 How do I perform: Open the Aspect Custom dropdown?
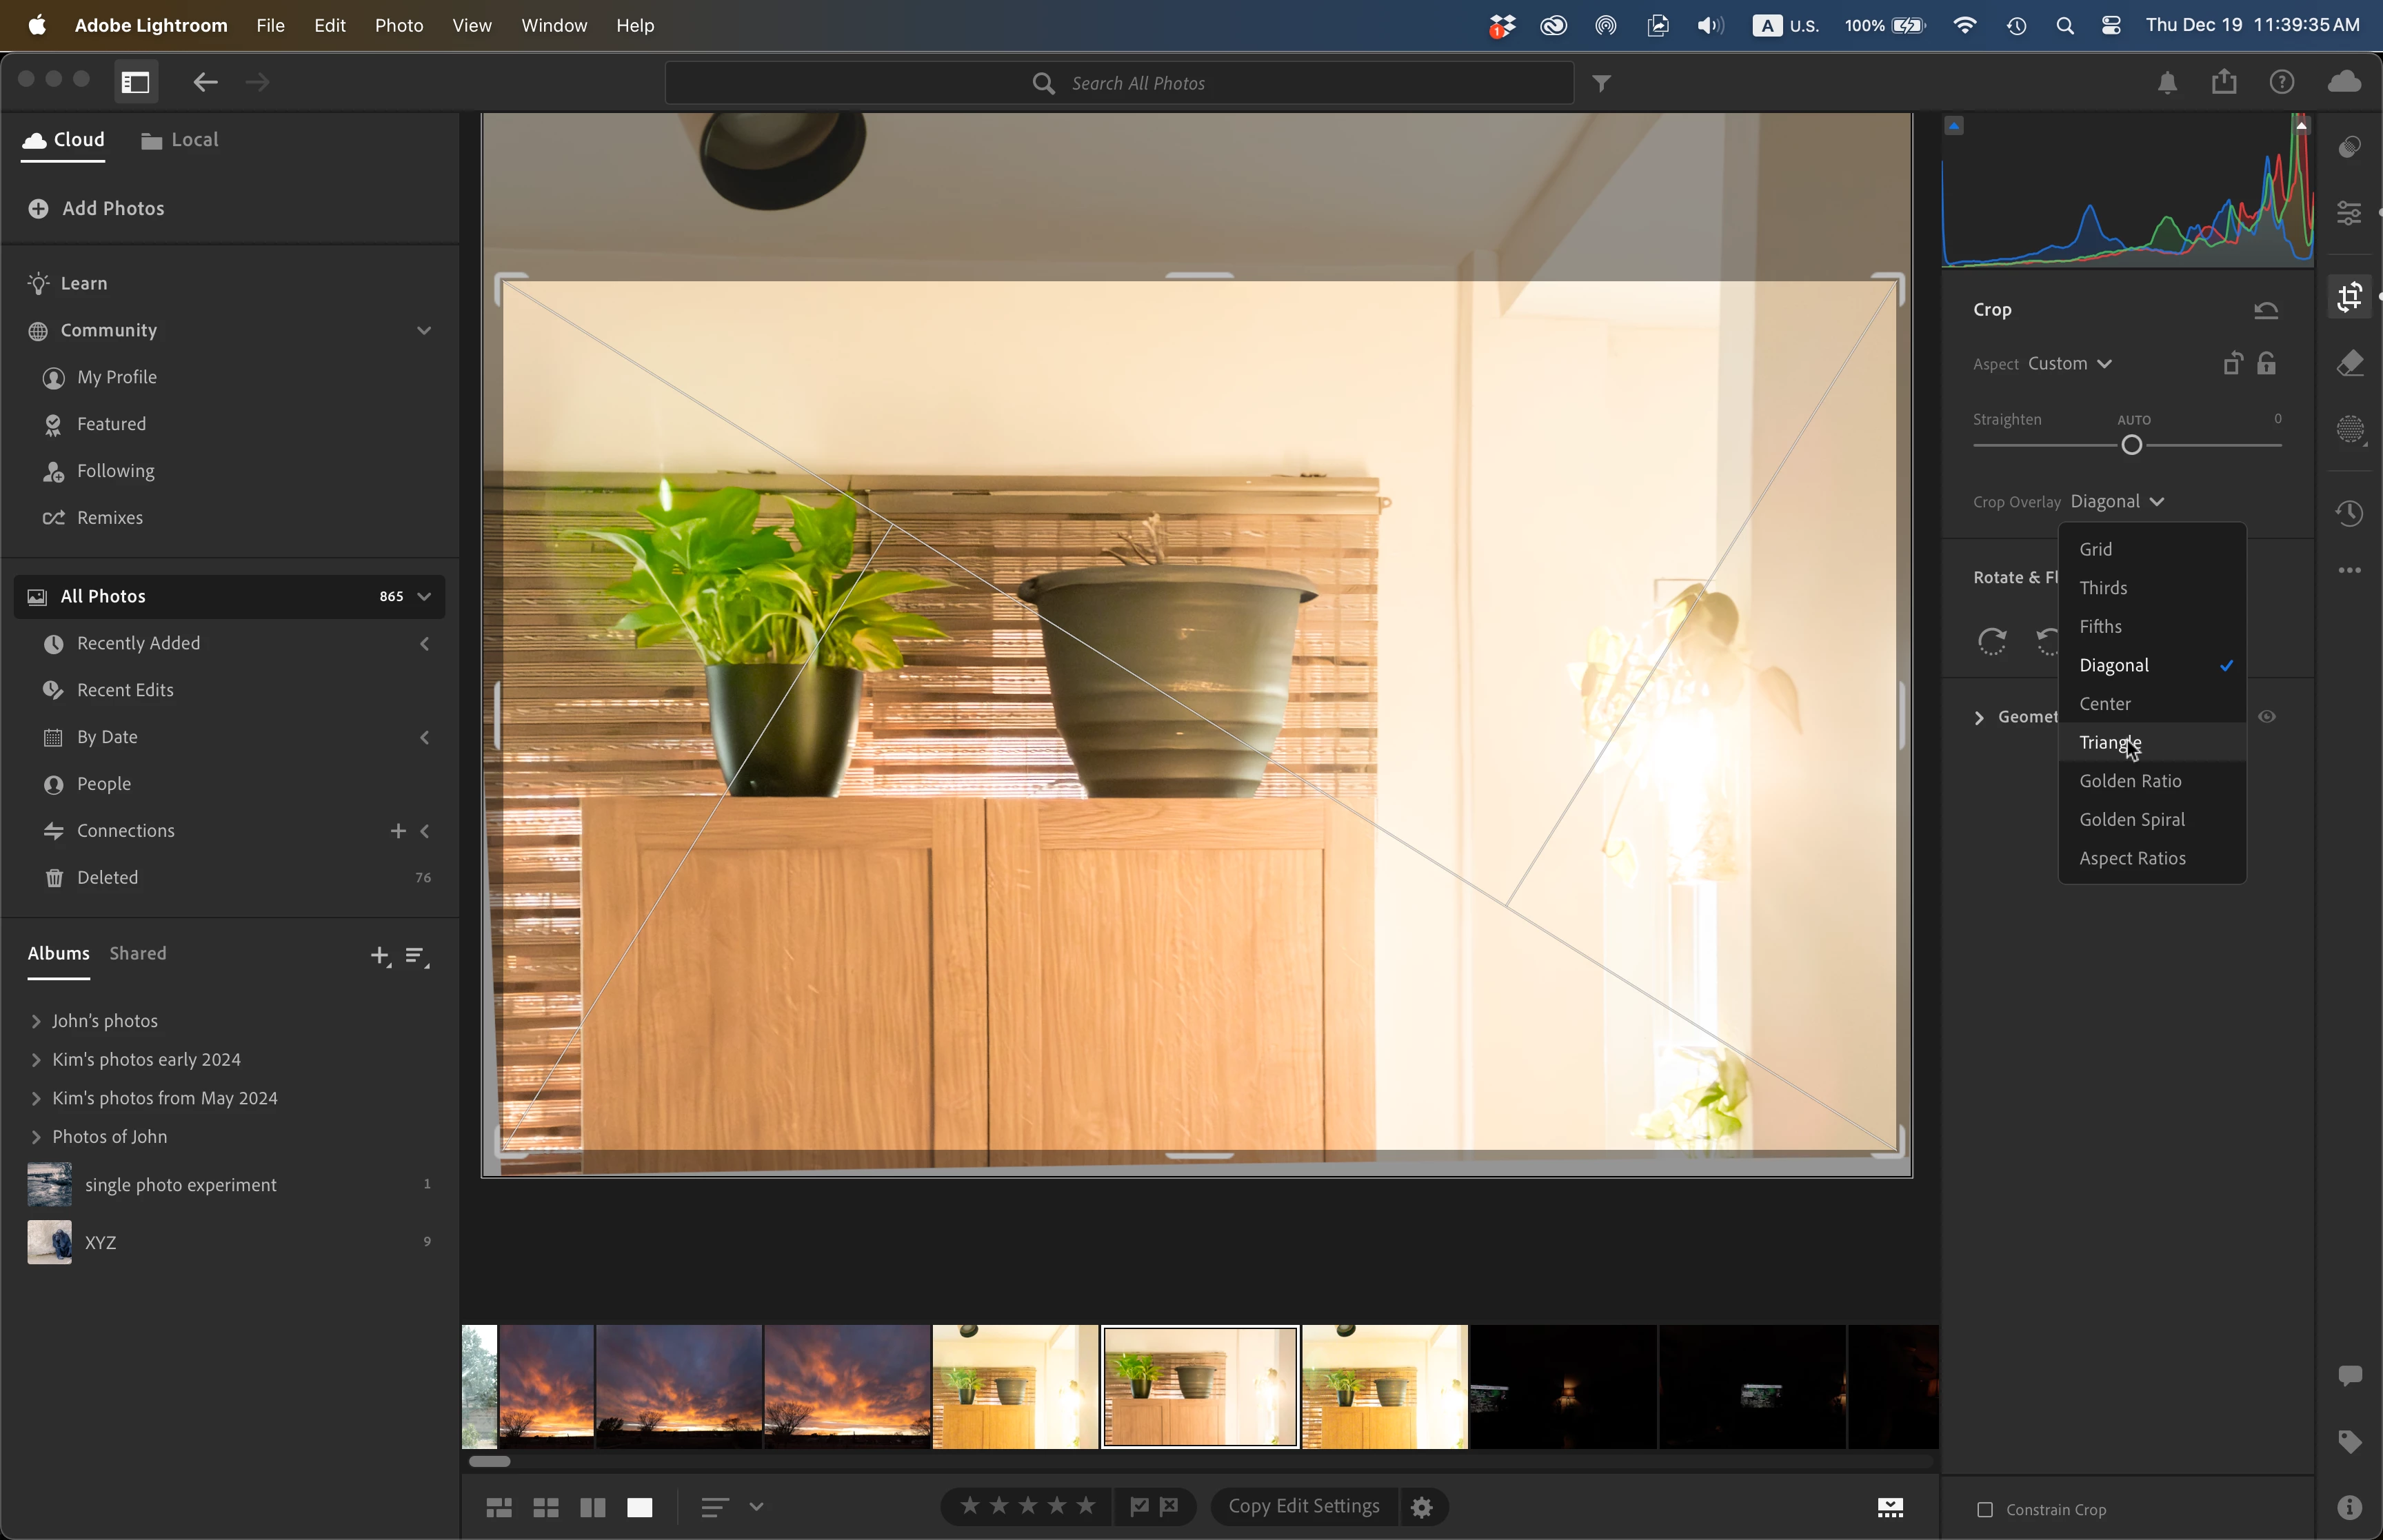(2069, 363)
